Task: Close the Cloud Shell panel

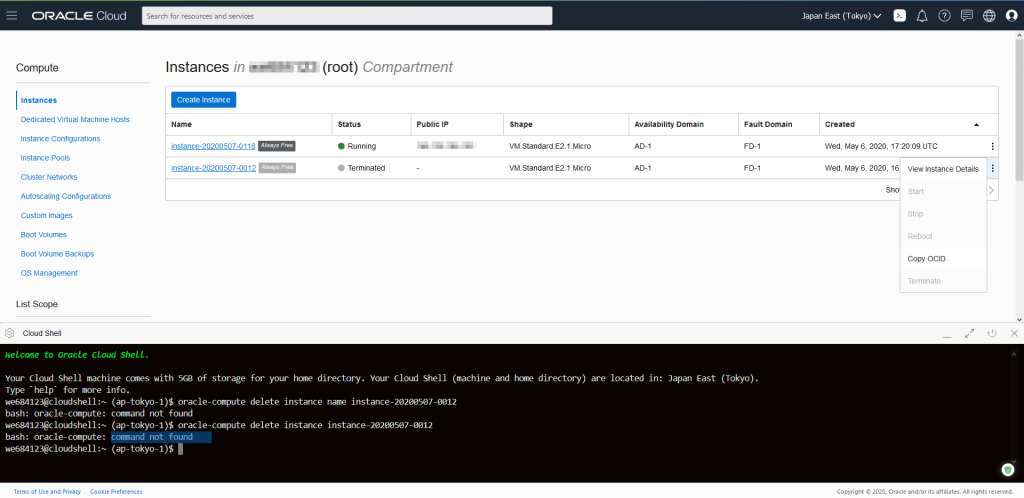Action: (x=1014, y=333)
